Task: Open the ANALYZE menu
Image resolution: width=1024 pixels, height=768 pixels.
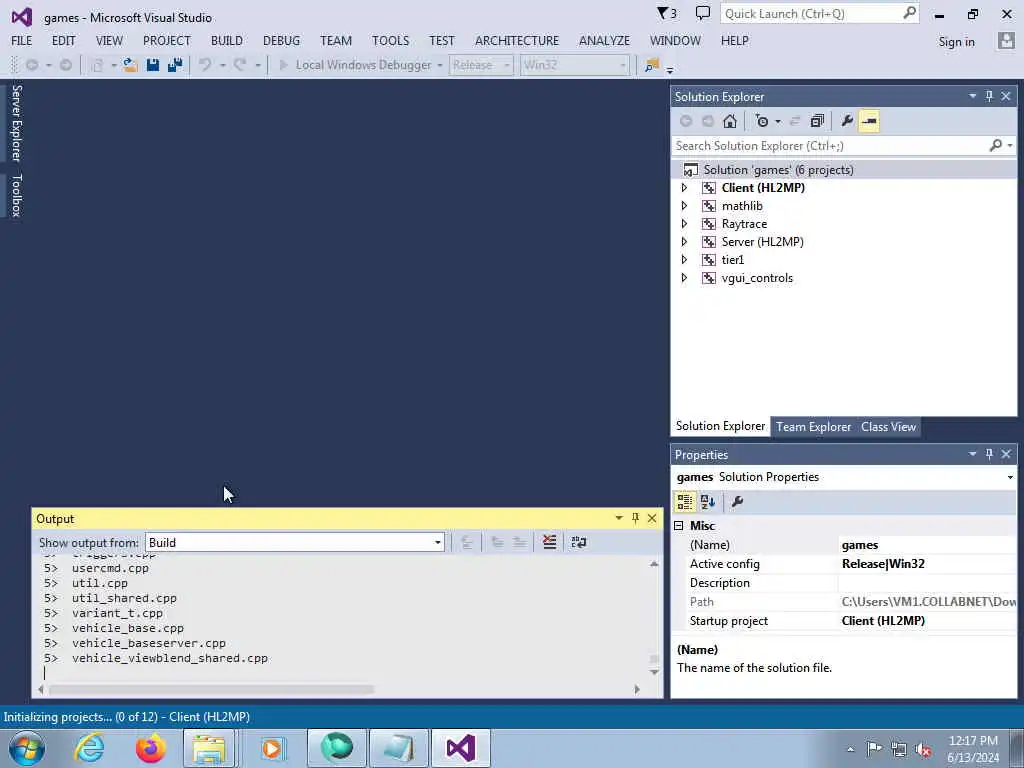Action: (604, 40)
